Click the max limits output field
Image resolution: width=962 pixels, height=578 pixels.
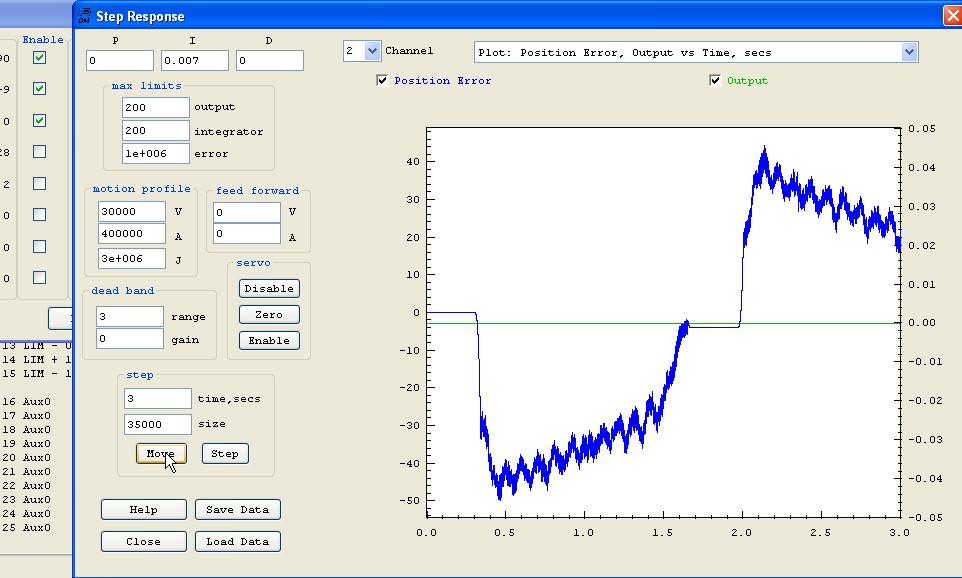[155, 107]
